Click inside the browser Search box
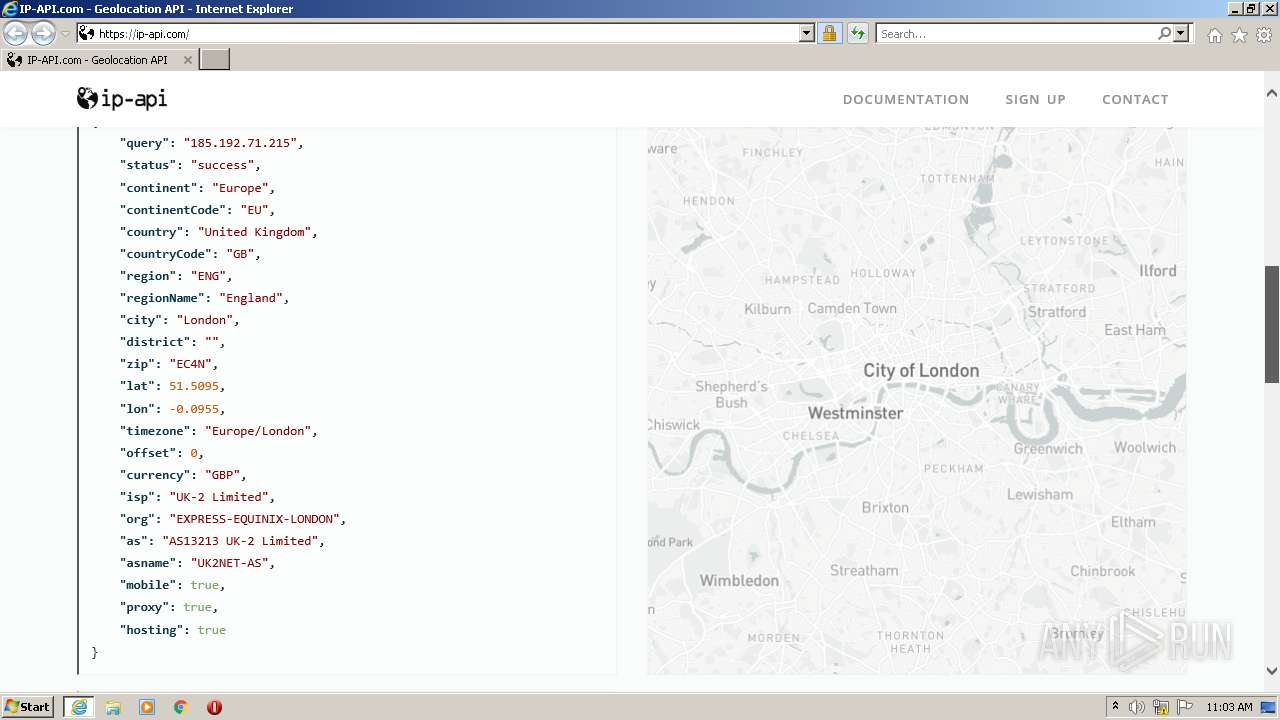The image size is (1280, 720). tap(1016, 33)
